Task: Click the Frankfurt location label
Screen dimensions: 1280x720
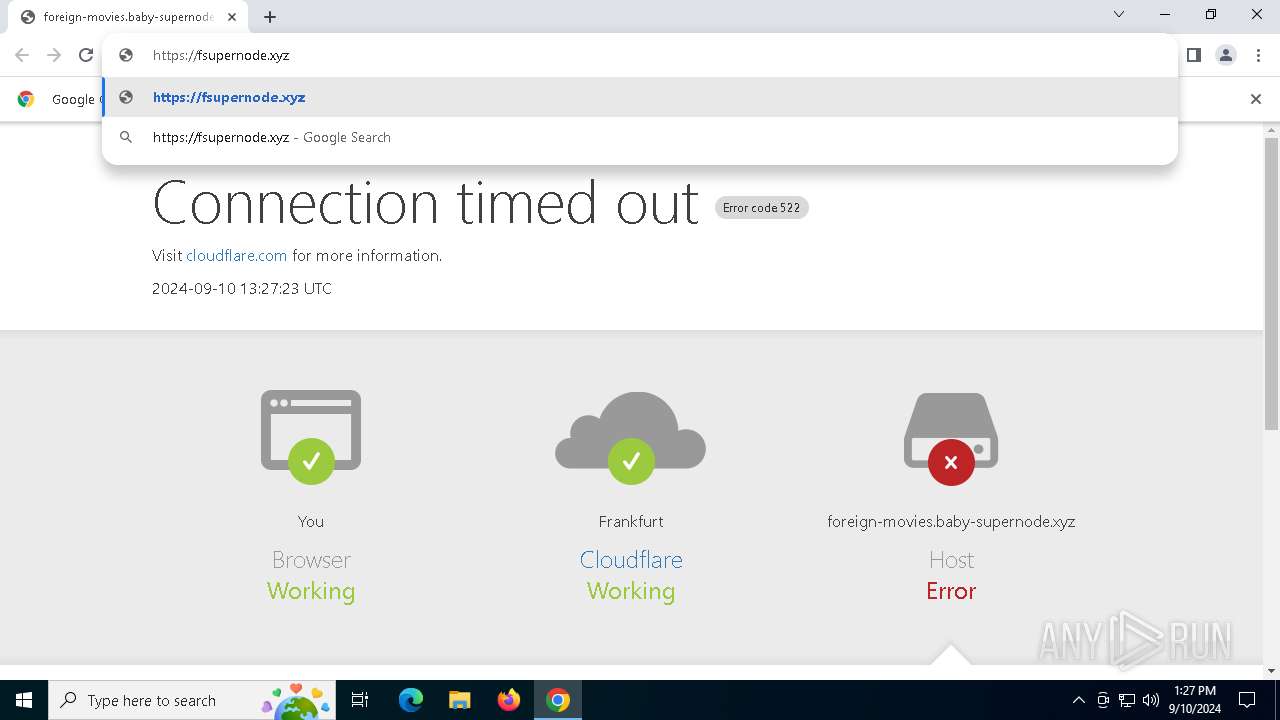Action: coord(631,522)
